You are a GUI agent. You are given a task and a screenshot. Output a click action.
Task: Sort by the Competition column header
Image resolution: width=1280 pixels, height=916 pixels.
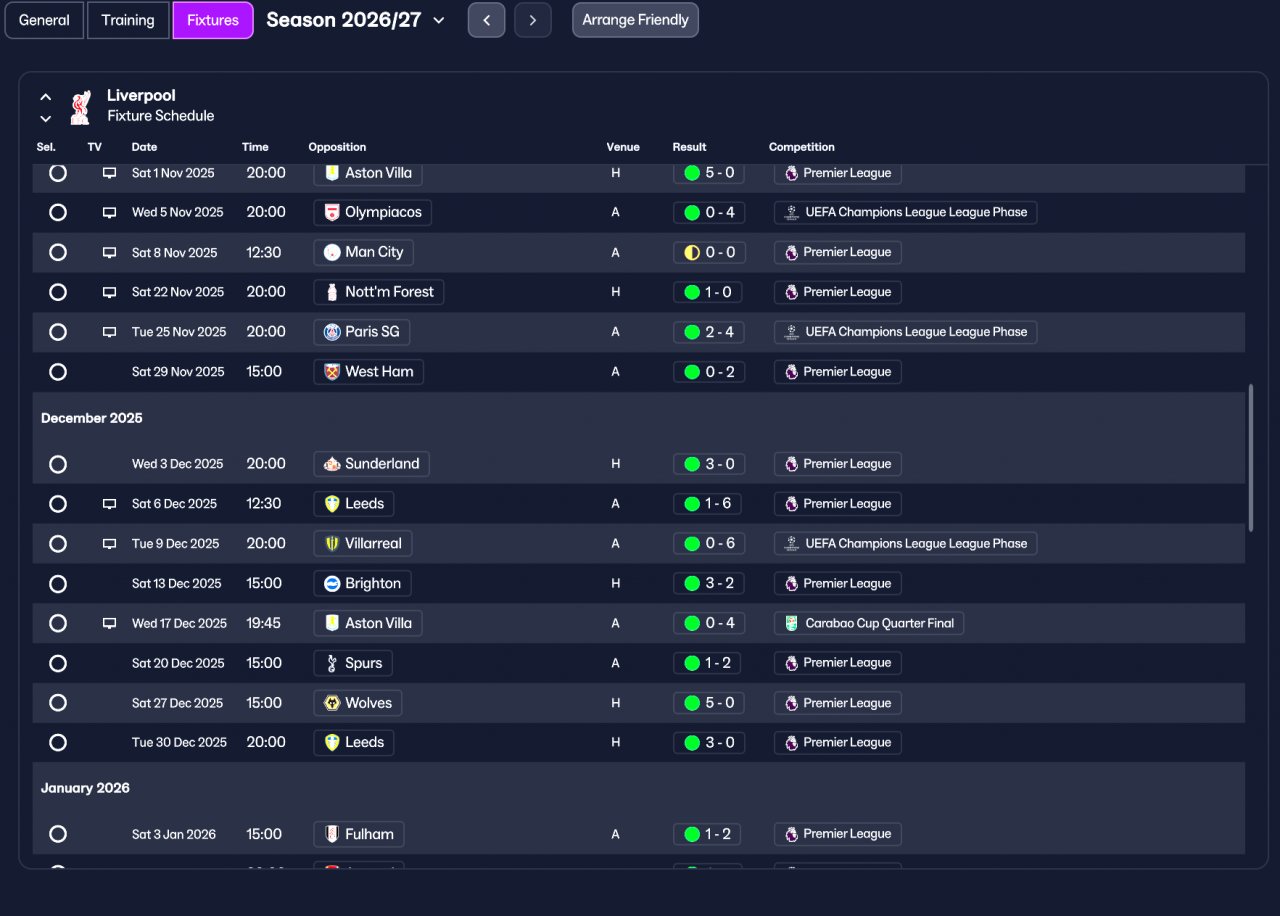click(x=802, y=147)
